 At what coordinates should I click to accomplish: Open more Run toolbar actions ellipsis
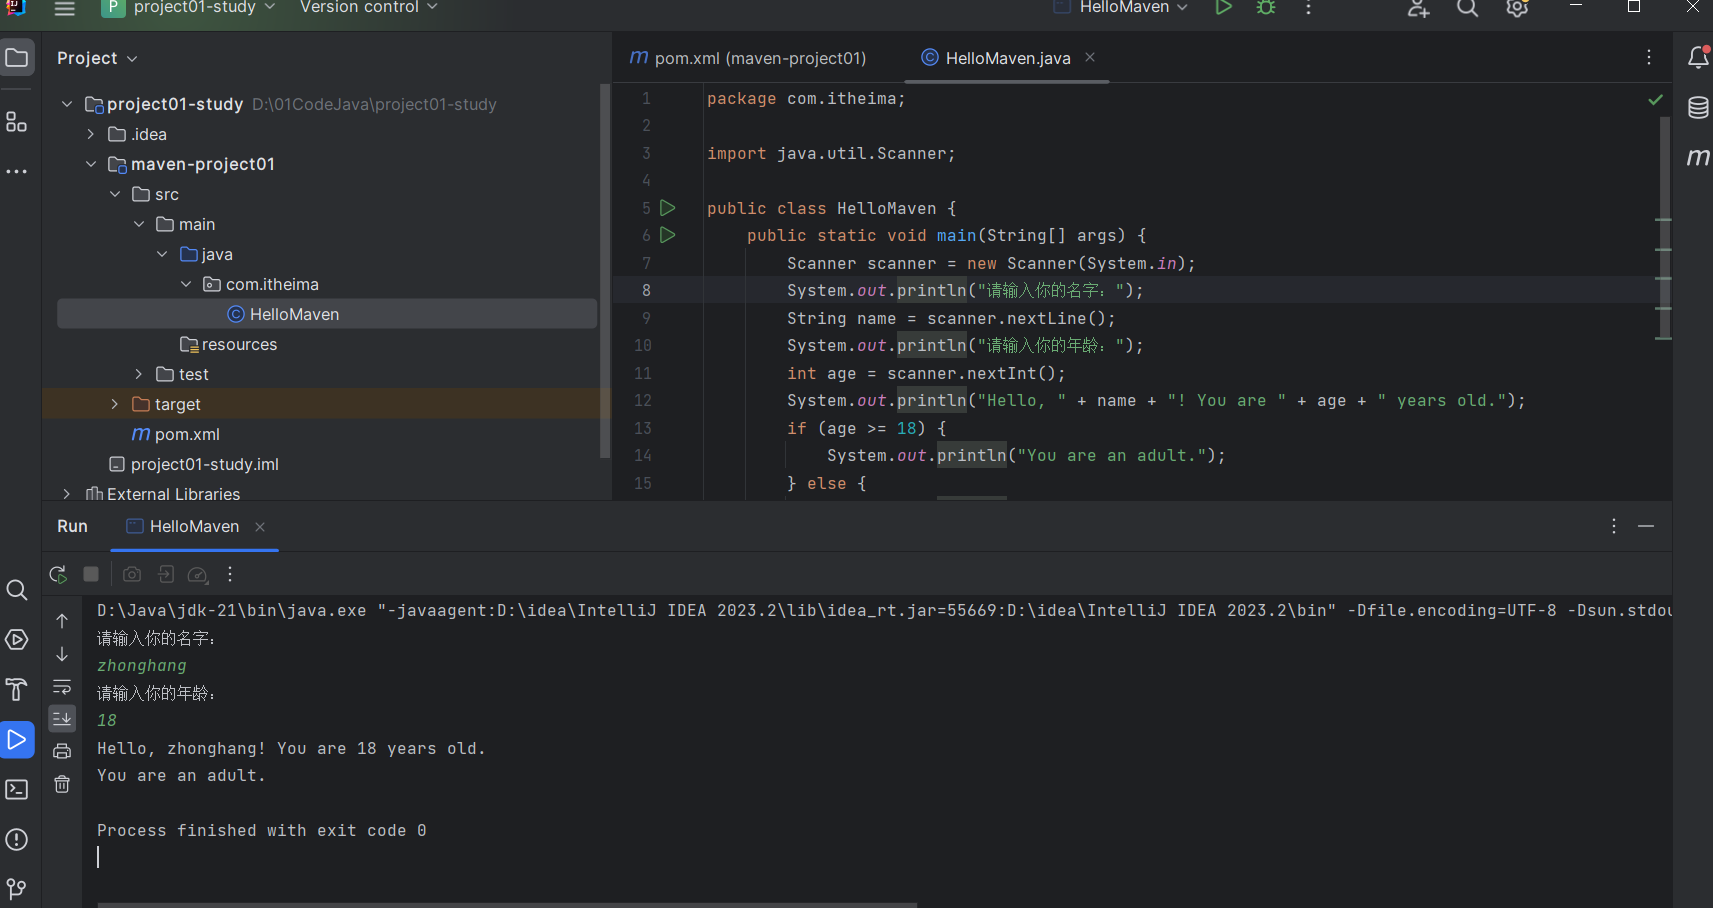point(230,574)
